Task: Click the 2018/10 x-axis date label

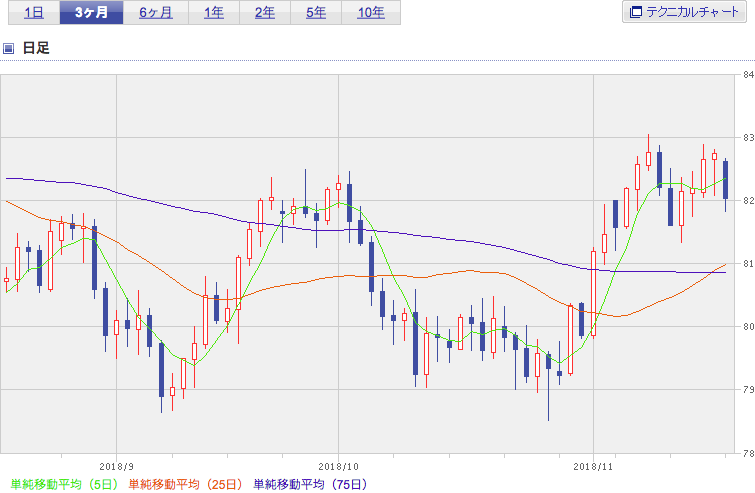Action: [x=338, y=467]
